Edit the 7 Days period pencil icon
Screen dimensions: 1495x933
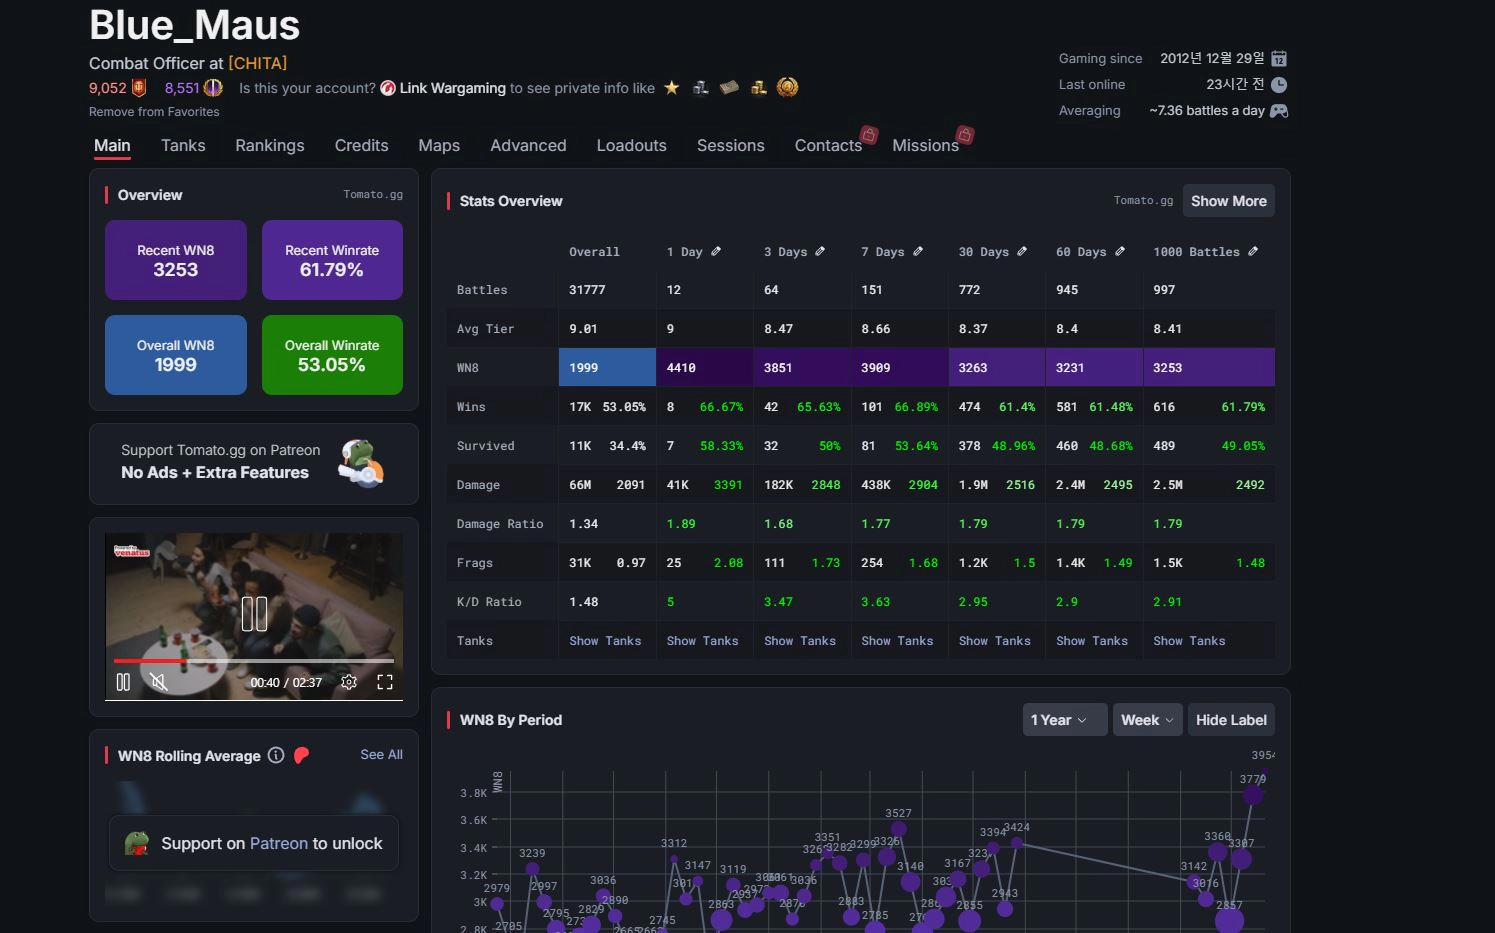coord(918,251)
